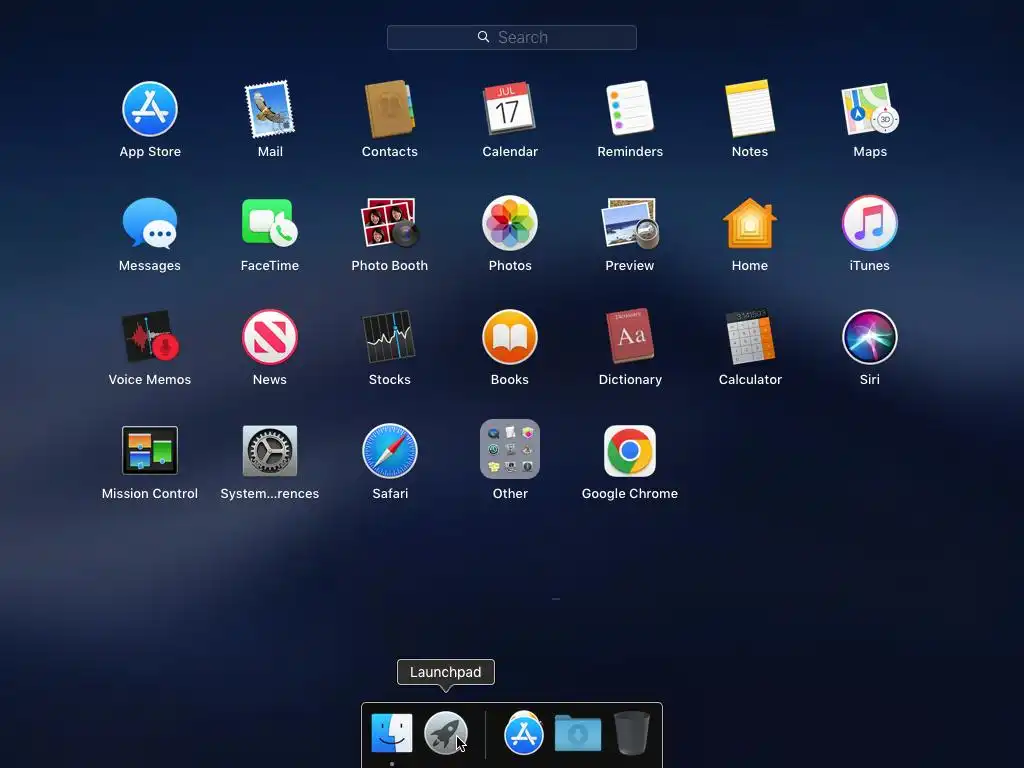Open the News app
The image size is (1024, 768).
[270, 337]
